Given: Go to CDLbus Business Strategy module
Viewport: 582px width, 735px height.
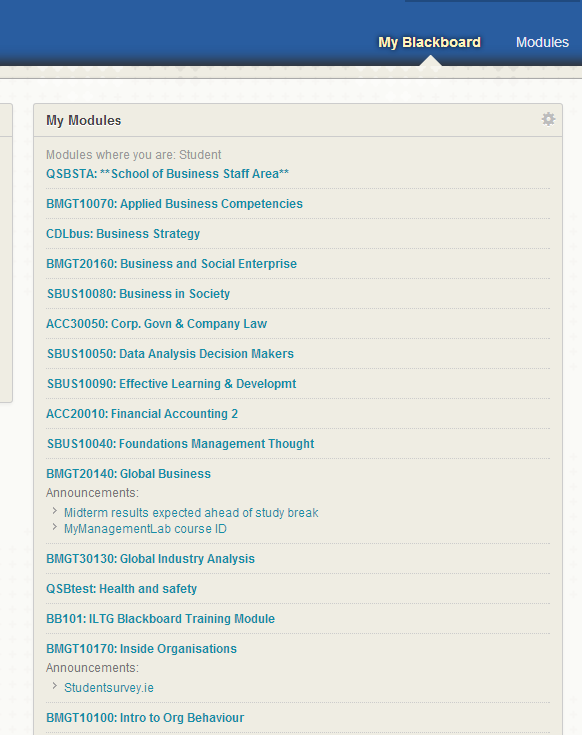Looking at the screenshot, I should [123, 234].
